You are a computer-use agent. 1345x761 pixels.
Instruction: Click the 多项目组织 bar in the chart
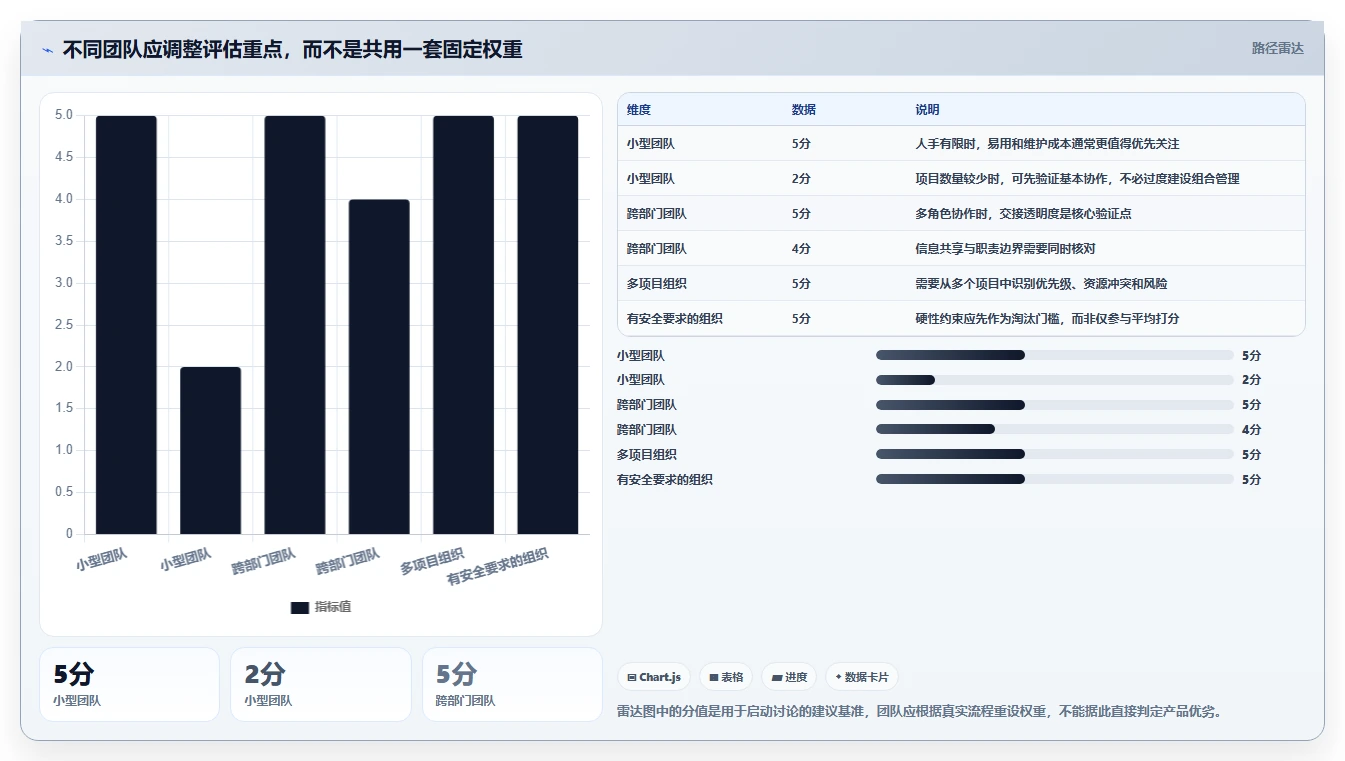pyautogui.click(x=463, y=325)
